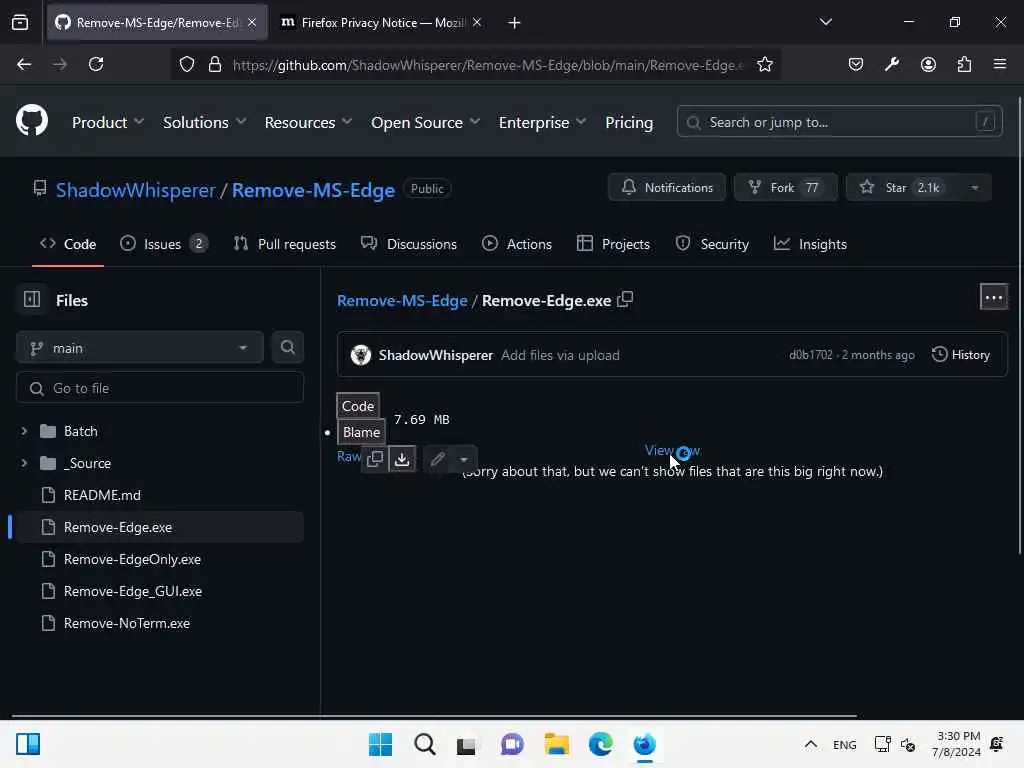
Task: Open the more file actions ellipsis button
Action: (x=993, y=298)
